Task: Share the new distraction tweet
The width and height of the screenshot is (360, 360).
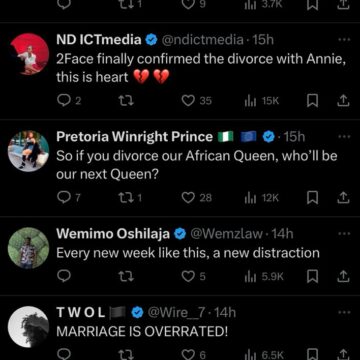Action: click(x=343, y=276)
